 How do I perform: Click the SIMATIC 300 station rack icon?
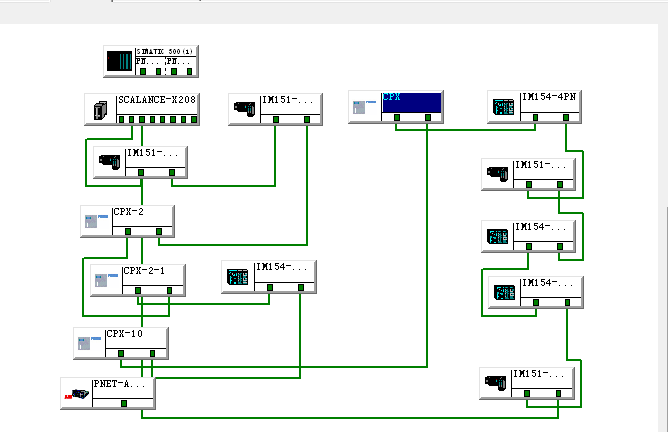(x=119, y=60)
